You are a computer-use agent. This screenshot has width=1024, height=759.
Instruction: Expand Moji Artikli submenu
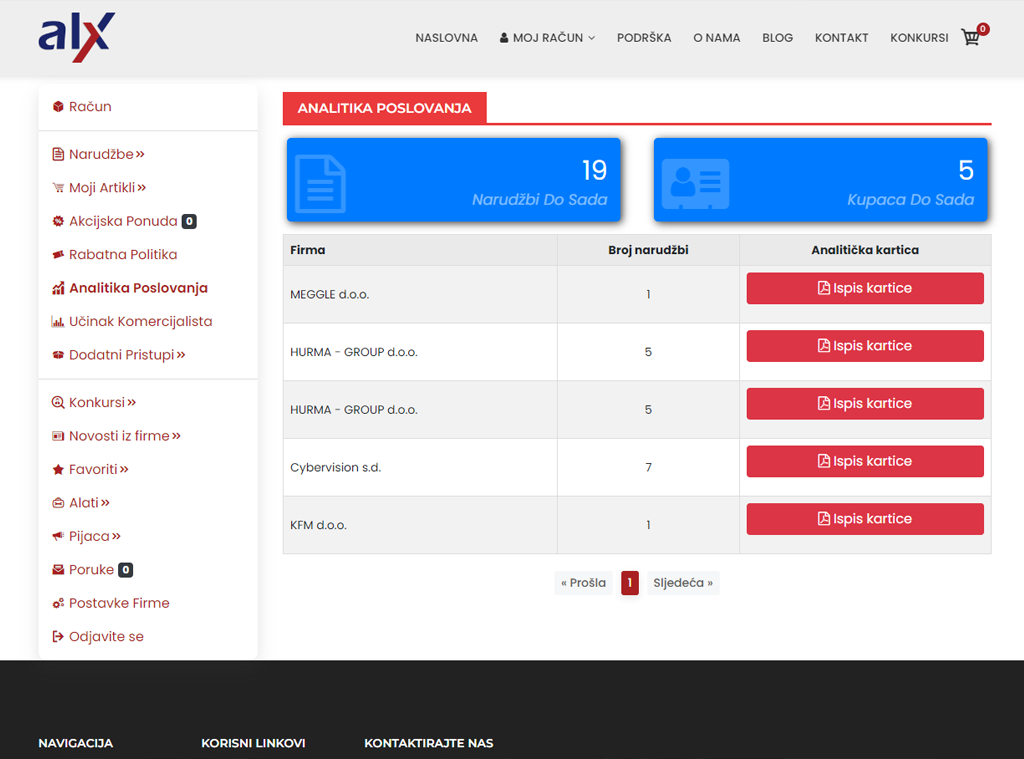[142, 187]
